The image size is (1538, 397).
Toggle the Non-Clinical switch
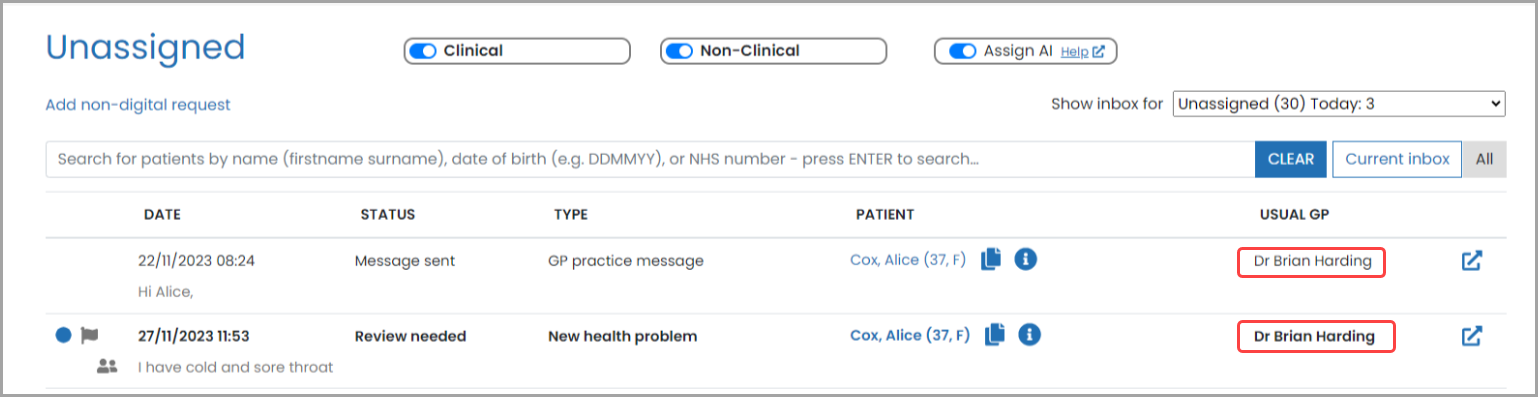pyautogui.click(x=680, y=51)
